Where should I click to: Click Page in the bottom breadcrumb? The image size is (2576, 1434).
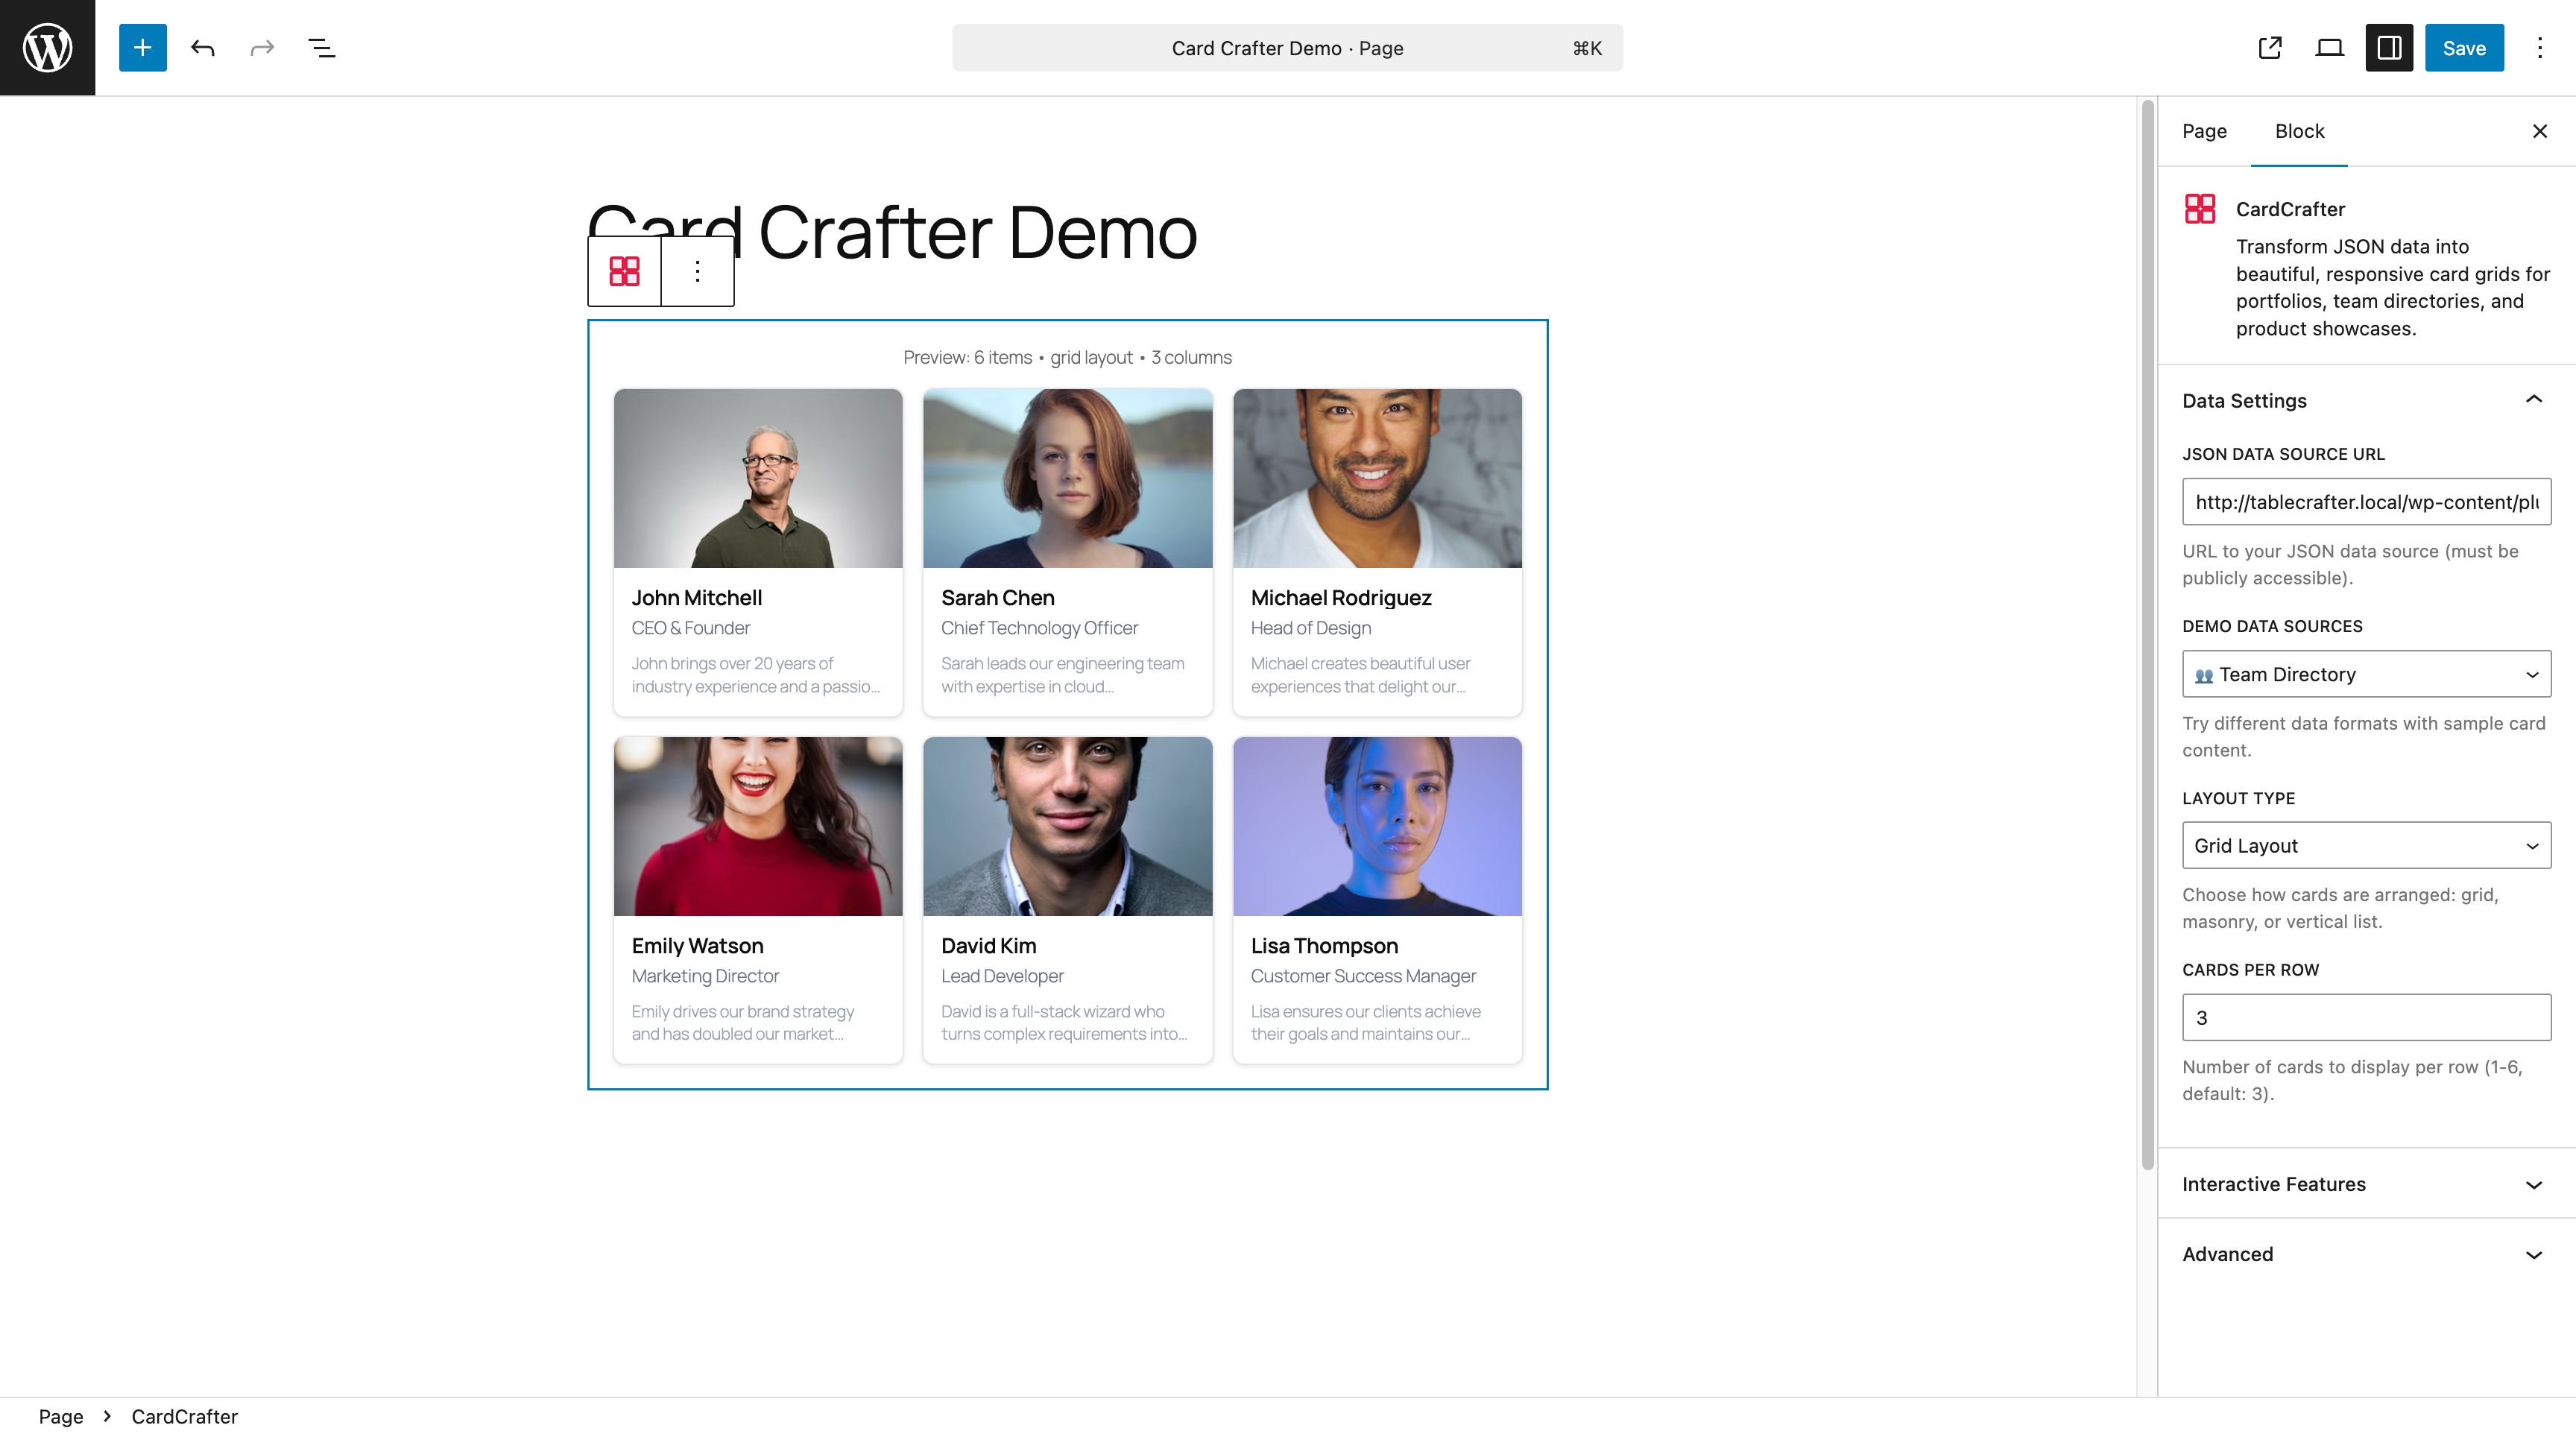(60, 1416)
